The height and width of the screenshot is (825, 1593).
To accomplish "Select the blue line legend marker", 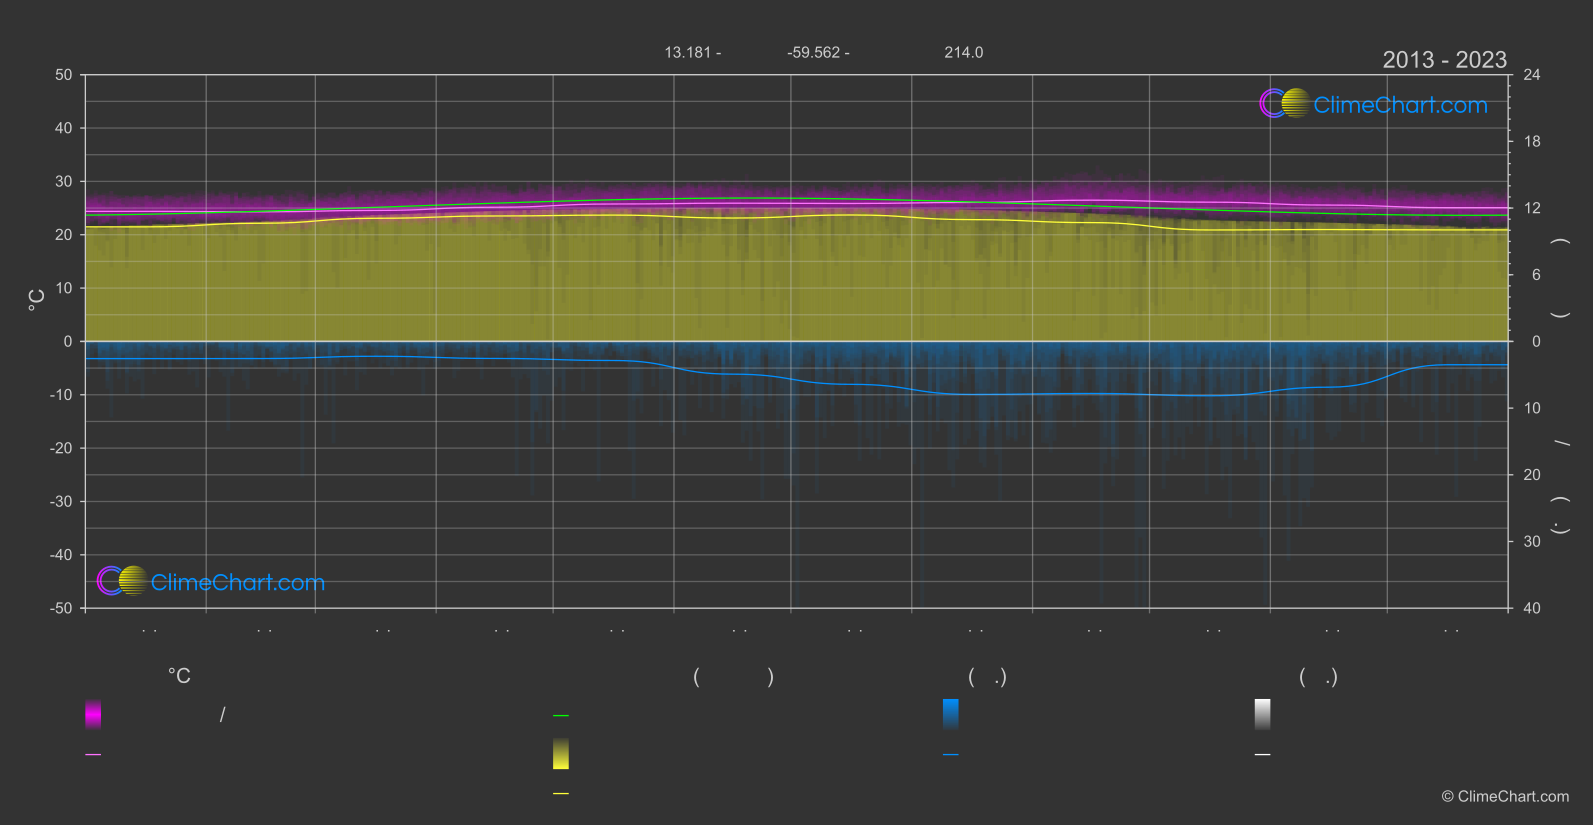I will click(x=951, y=755).
